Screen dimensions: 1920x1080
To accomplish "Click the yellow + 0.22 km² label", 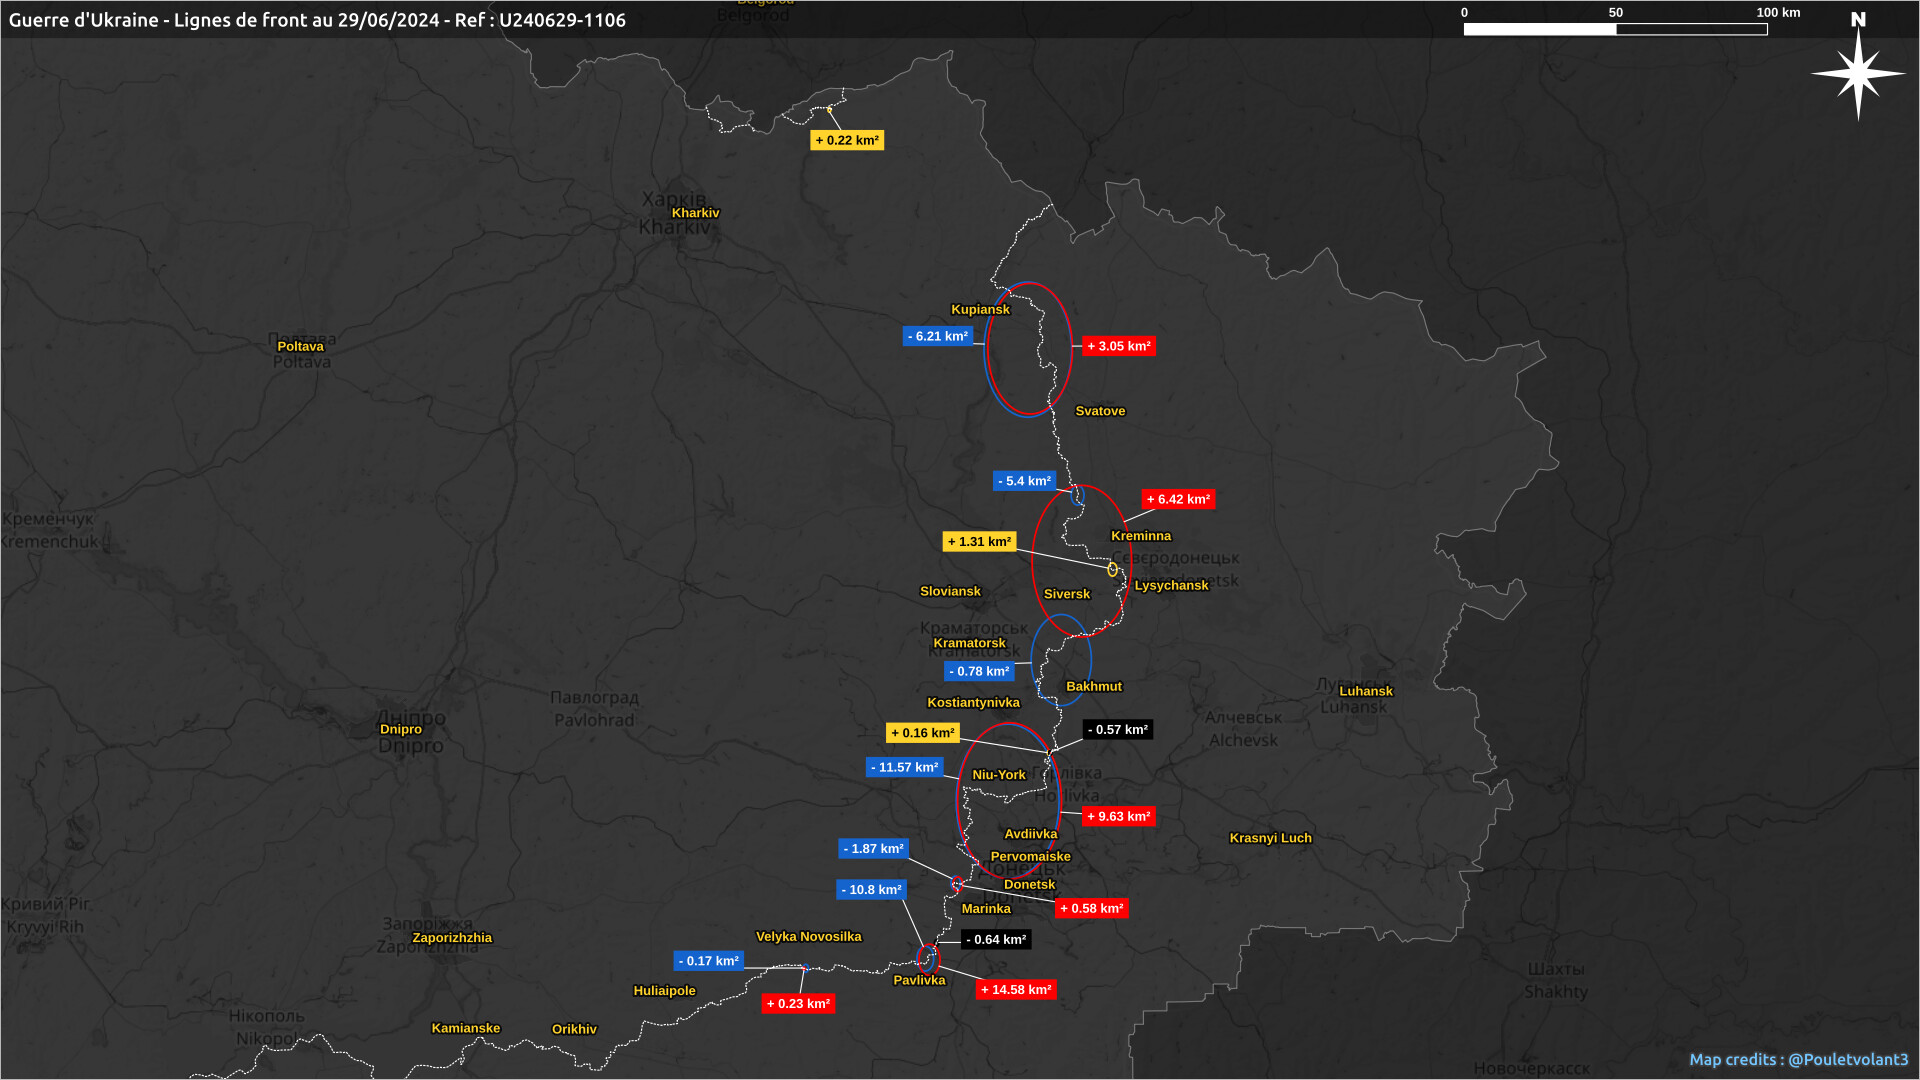I will pos(847,141).
